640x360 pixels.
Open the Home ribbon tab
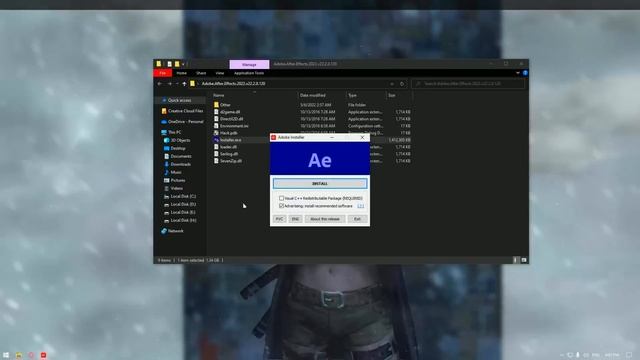182,73
